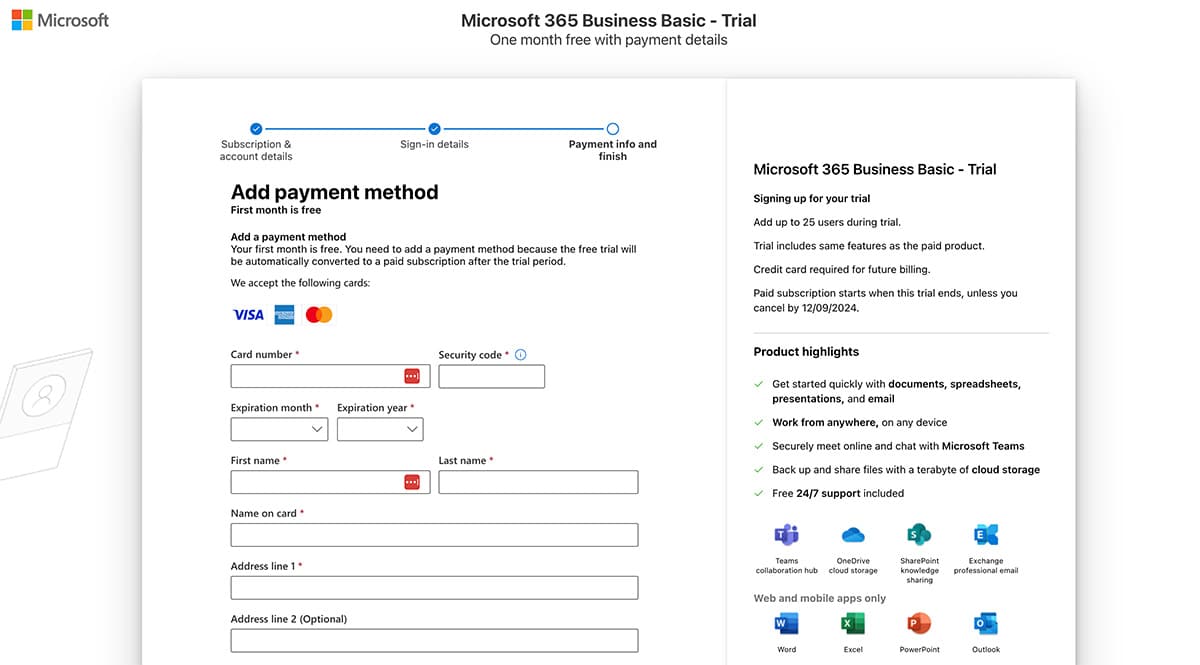Click the Visa card logo
Viewport: 1200px width, 665px height.
[x=247, y=314]
